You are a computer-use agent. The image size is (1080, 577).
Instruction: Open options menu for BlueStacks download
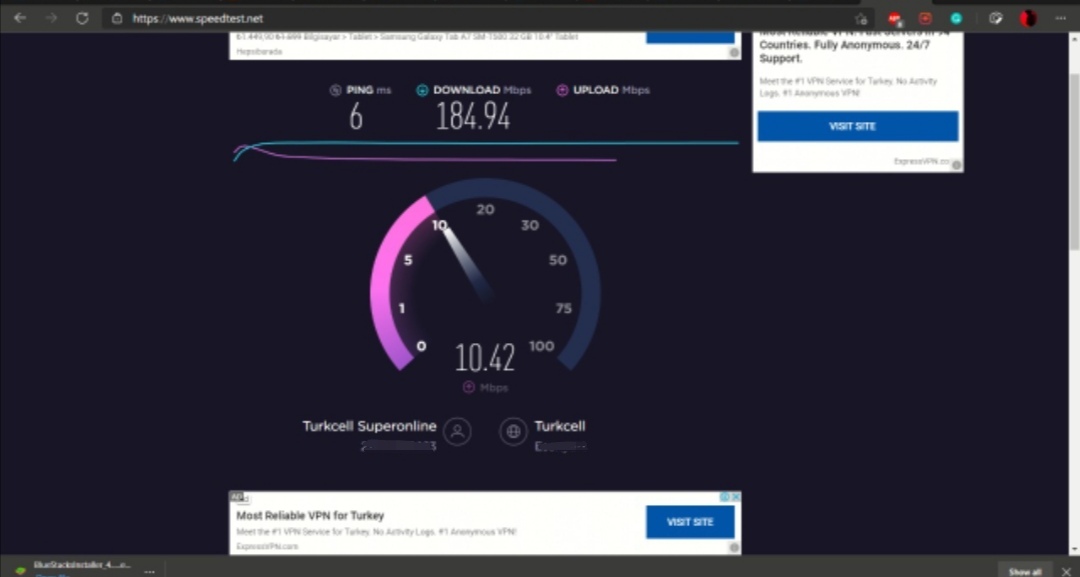tap(149, 571)
